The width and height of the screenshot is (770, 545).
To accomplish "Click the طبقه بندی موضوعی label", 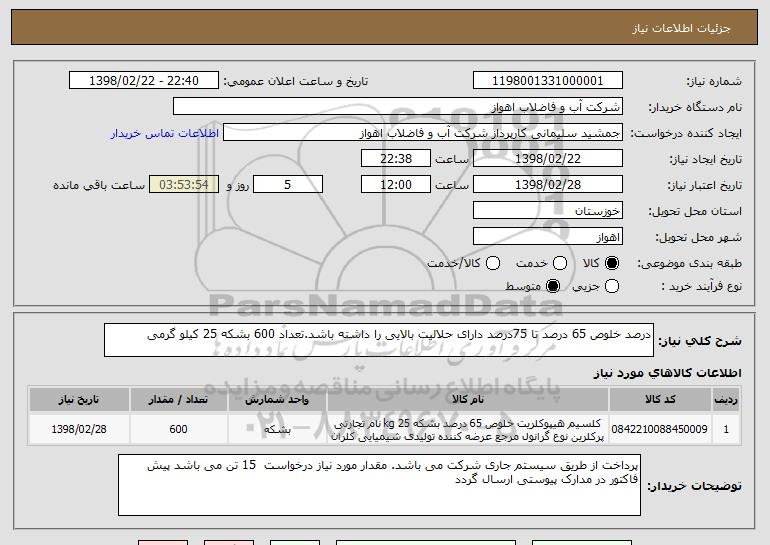I will coord(689,264).
